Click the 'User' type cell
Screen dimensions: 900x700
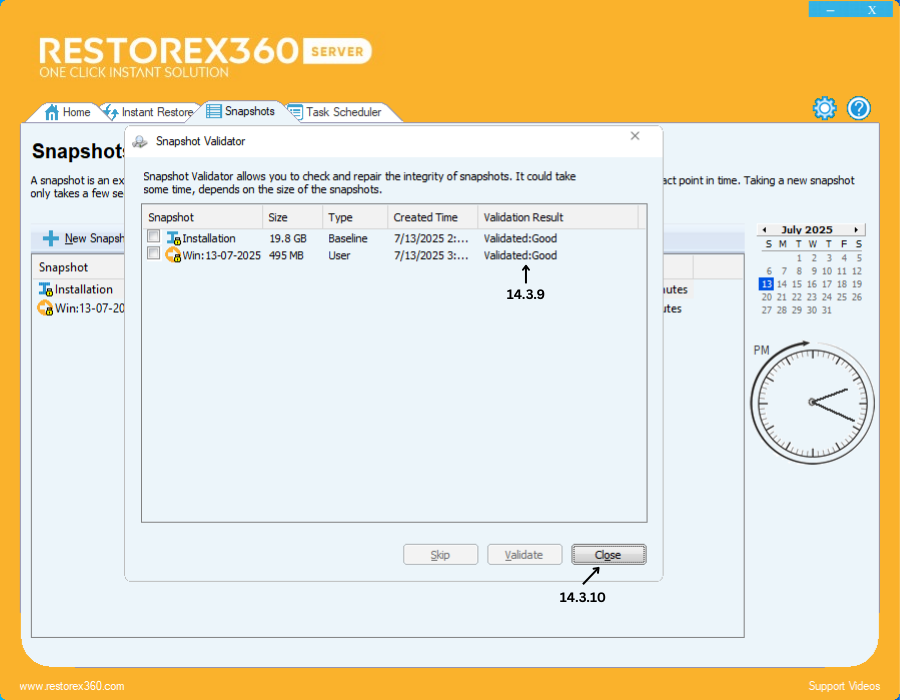pos(339,255)
